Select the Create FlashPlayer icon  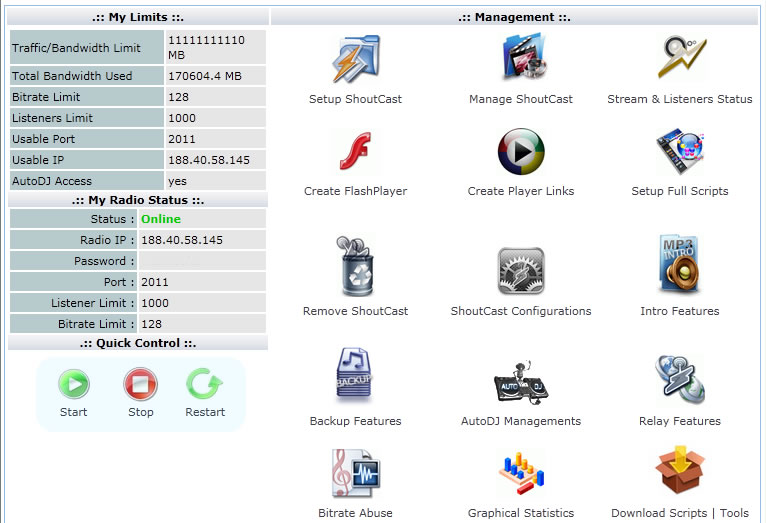(355, 153)
